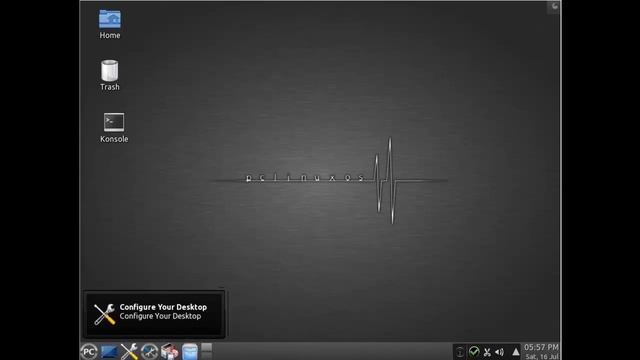Open the desktop toolbox in corner
This screenshot has width=640, height=360.
(554, 6)
